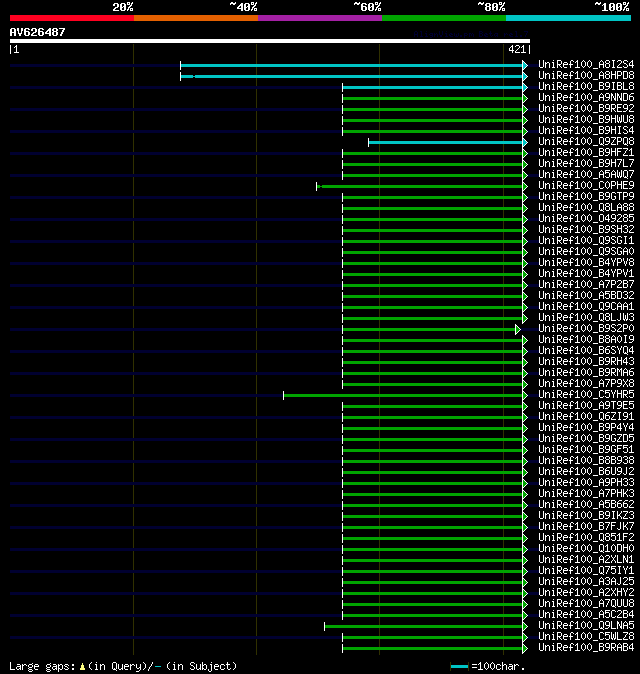The height and width of the screenshot is (674, 640).
Task: Select the UniRef100_B4YPV1 label
Action: [586, 273]
